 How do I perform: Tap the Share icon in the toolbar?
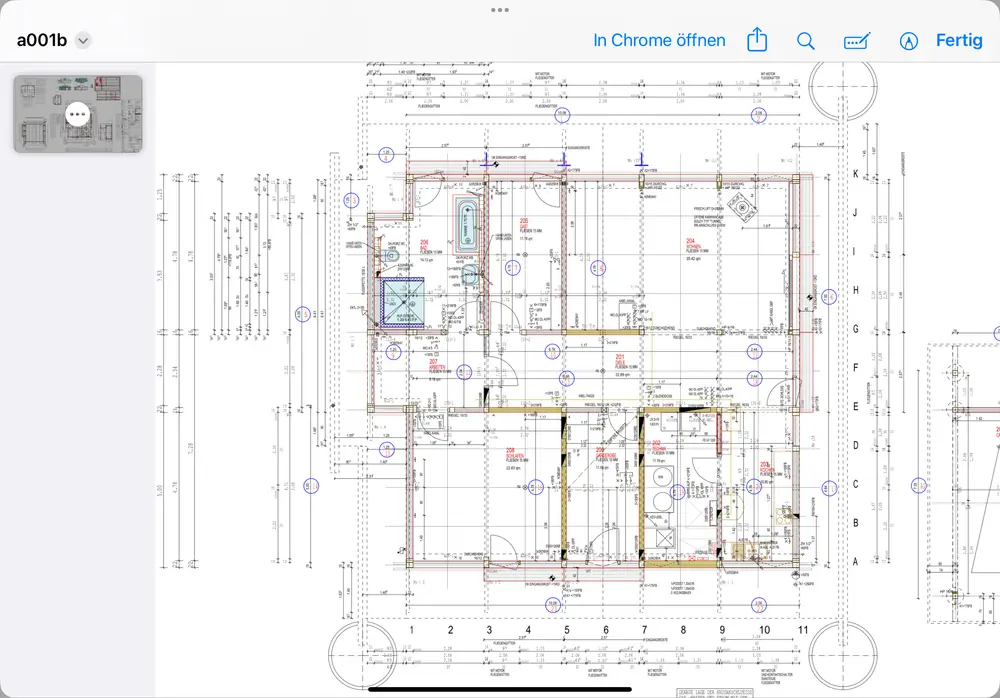[x=757, y=41]
